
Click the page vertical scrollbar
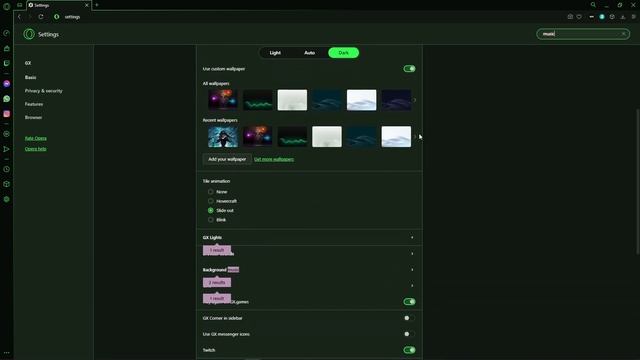point(638,182)
